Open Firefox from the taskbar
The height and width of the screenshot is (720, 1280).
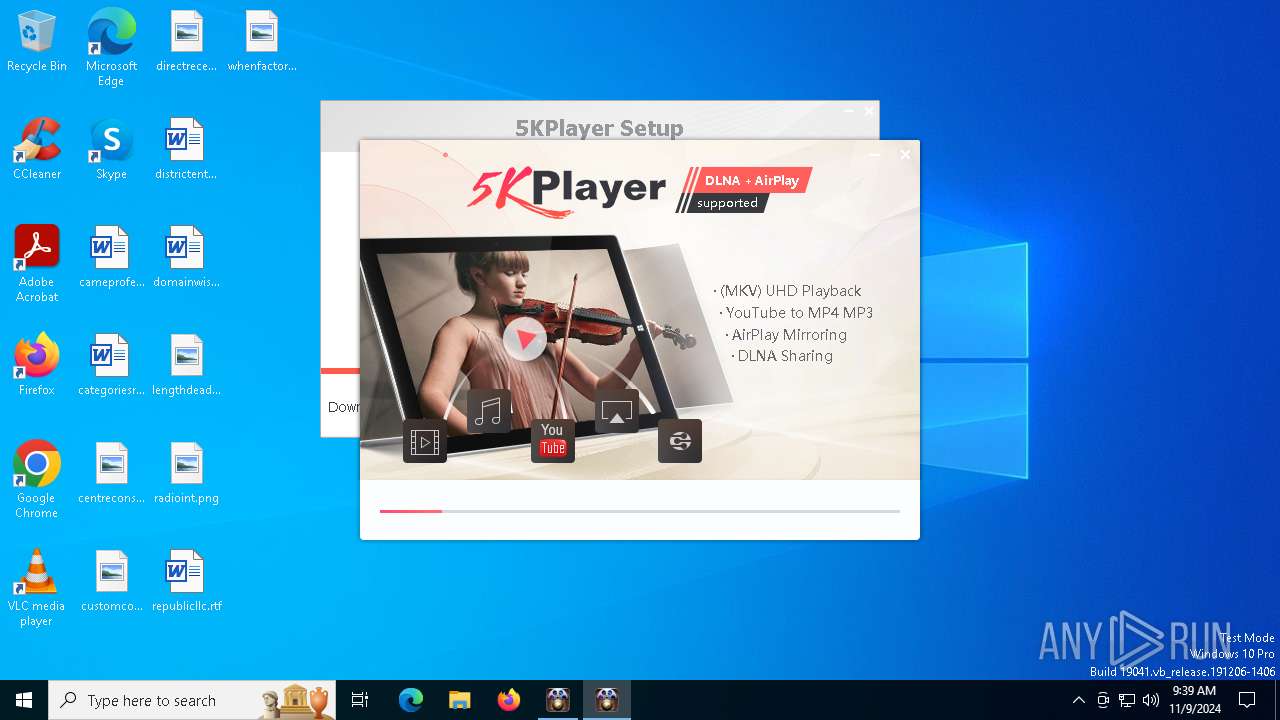point(509,700)
